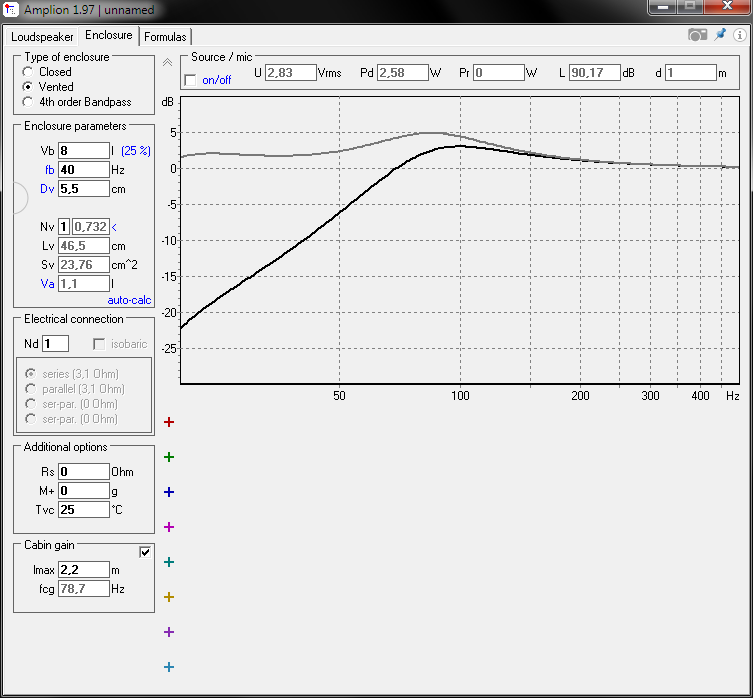Minimize the Amplion window
Viewport: 753px width, 698px height.
663,7
